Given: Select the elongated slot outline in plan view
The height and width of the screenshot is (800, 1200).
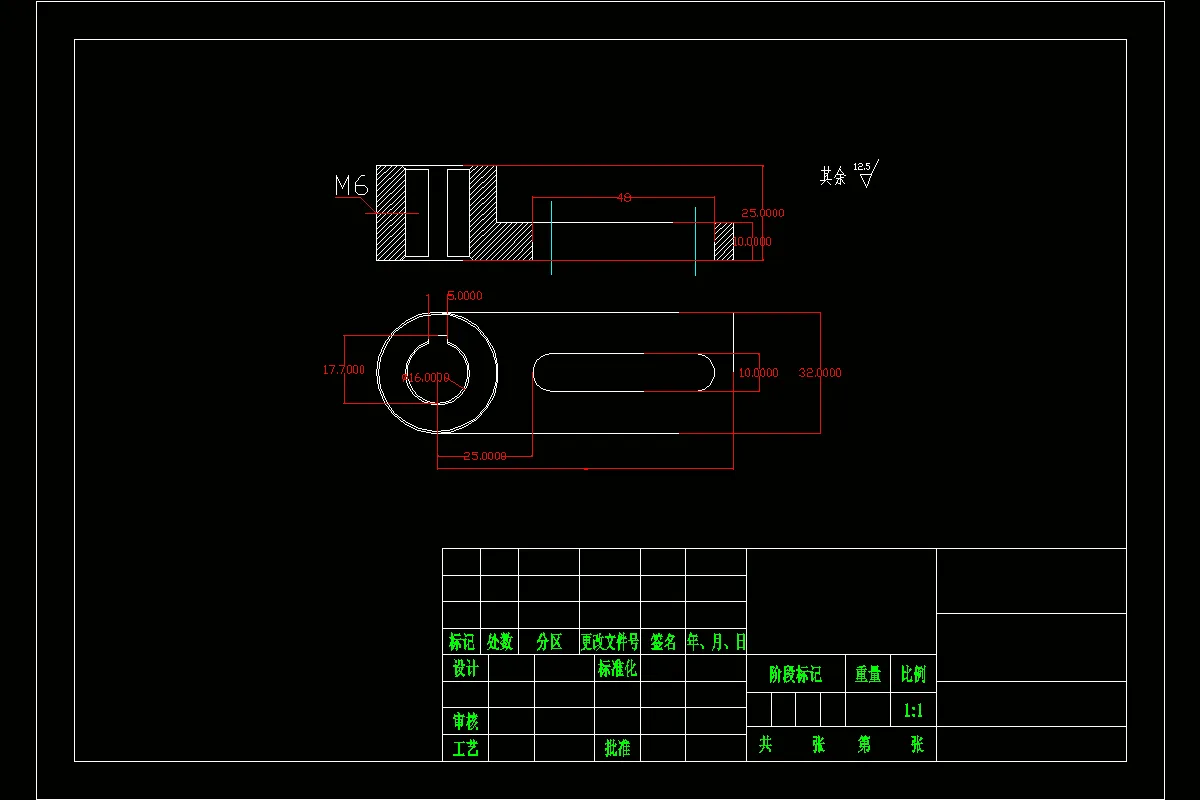Looking at the screenshot, I should pyautogui.click(x=624, y=371).
